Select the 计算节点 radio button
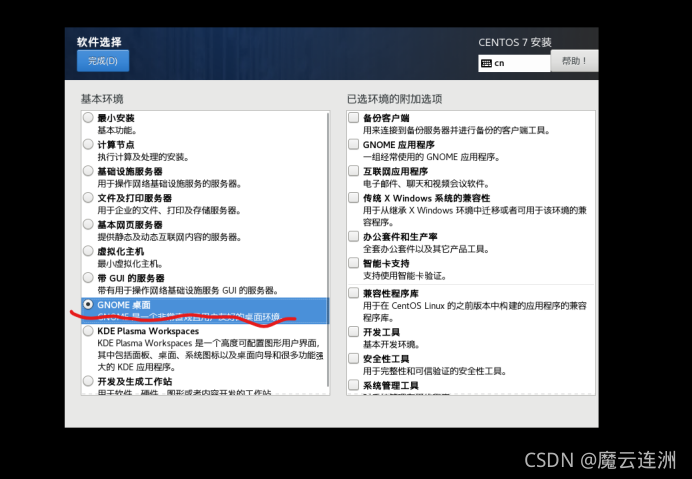 coord(88,144)
